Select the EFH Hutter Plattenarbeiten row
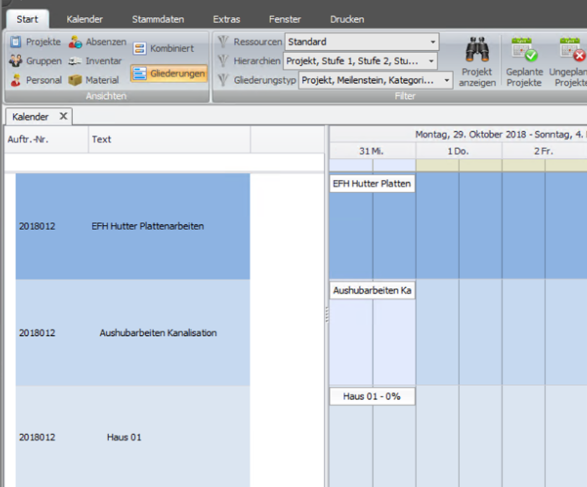 tap(133, 226)
